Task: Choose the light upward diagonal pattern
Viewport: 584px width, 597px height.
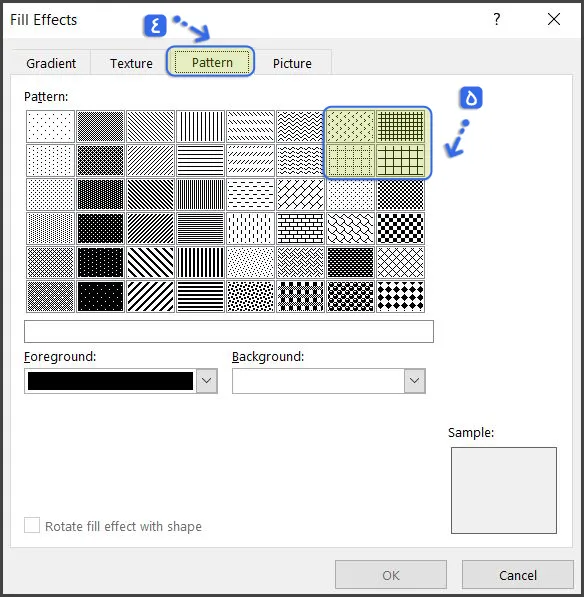Action: coord(150,161)
